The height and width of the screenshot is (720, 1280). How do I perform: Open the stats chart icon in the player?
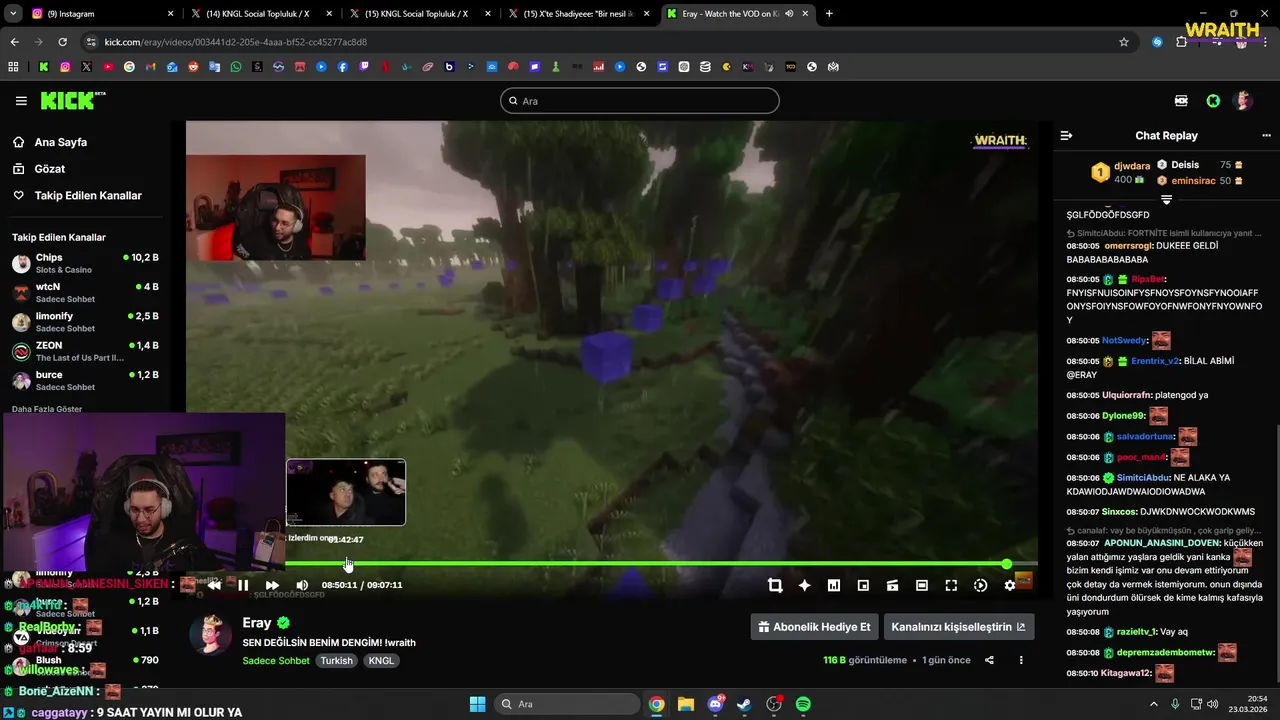pyautogui.click(x=834, y=585)
